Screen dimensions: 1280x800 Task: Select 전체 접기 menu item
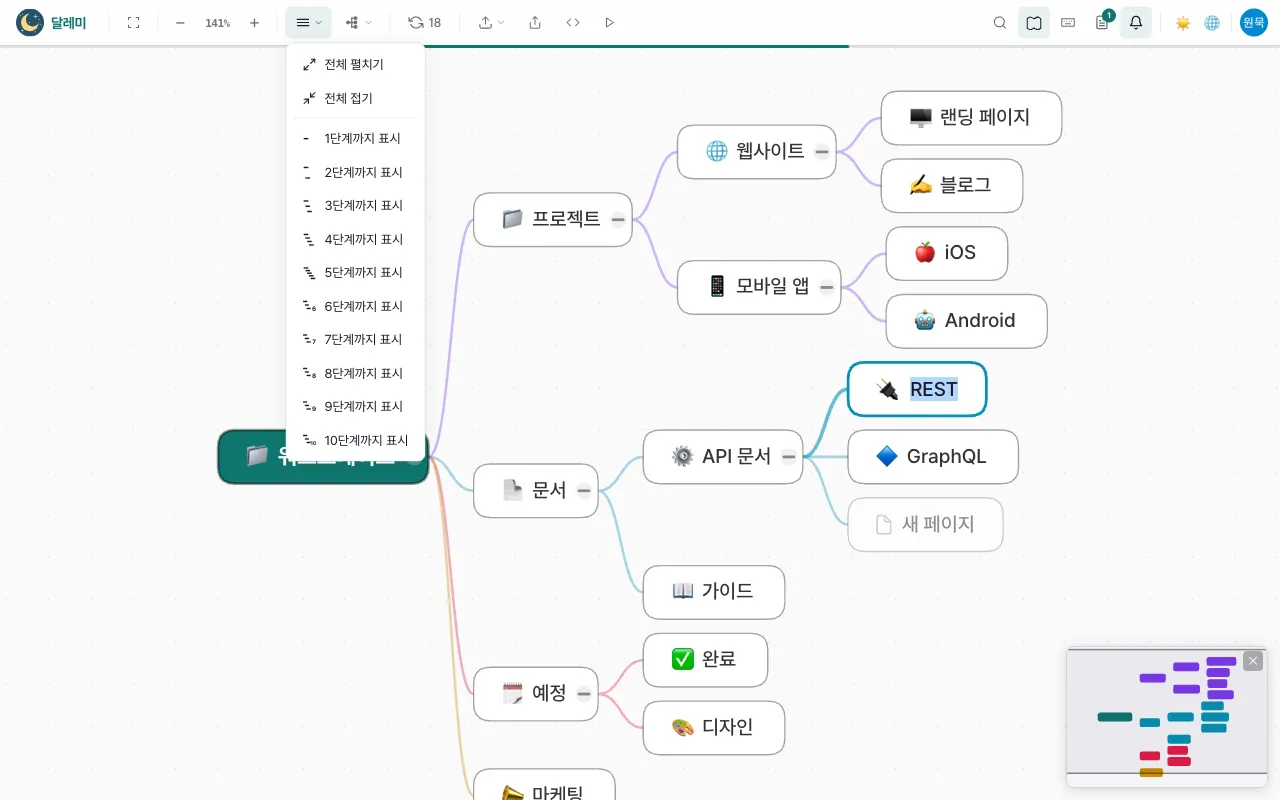click(x=355, y=98)
